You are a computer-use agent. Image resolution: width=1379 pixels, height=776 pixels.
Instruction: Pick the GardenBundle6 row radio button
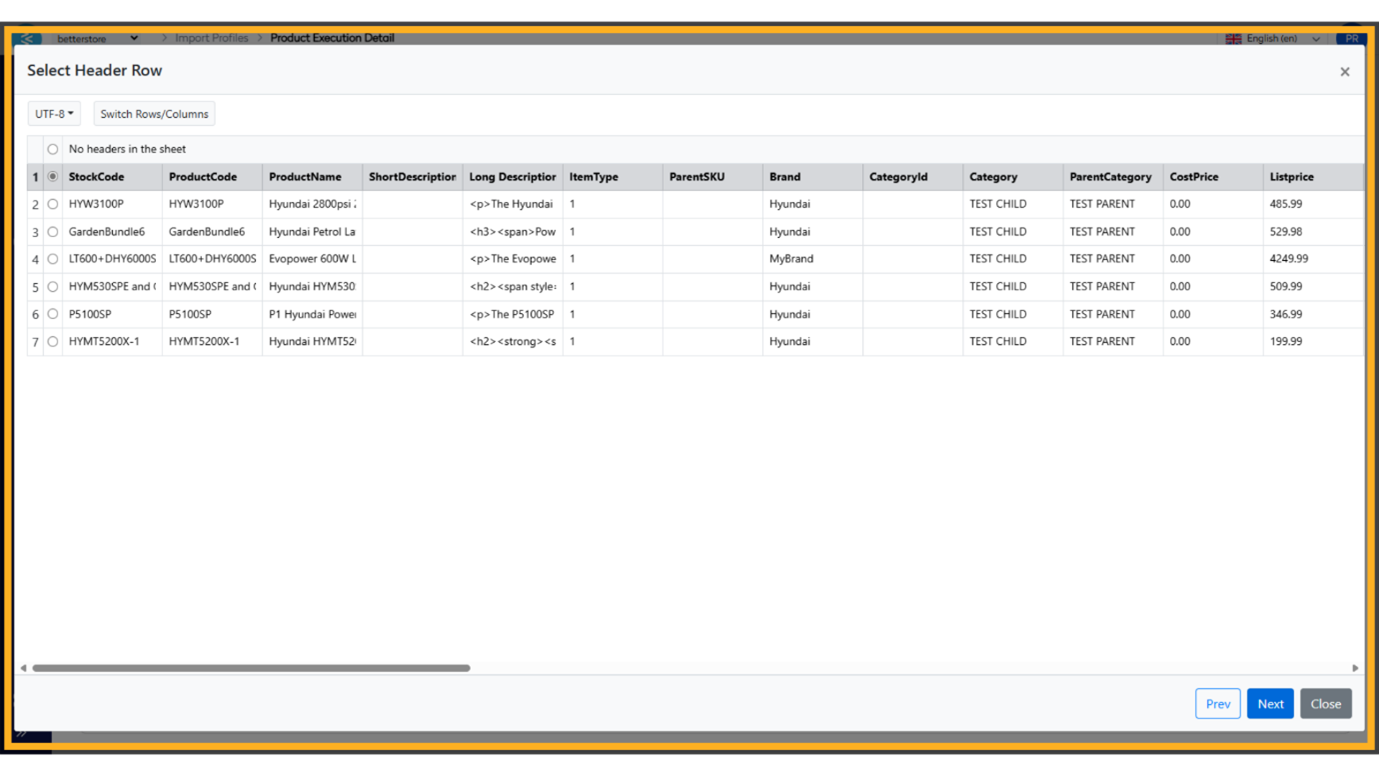tap(53, 232)
